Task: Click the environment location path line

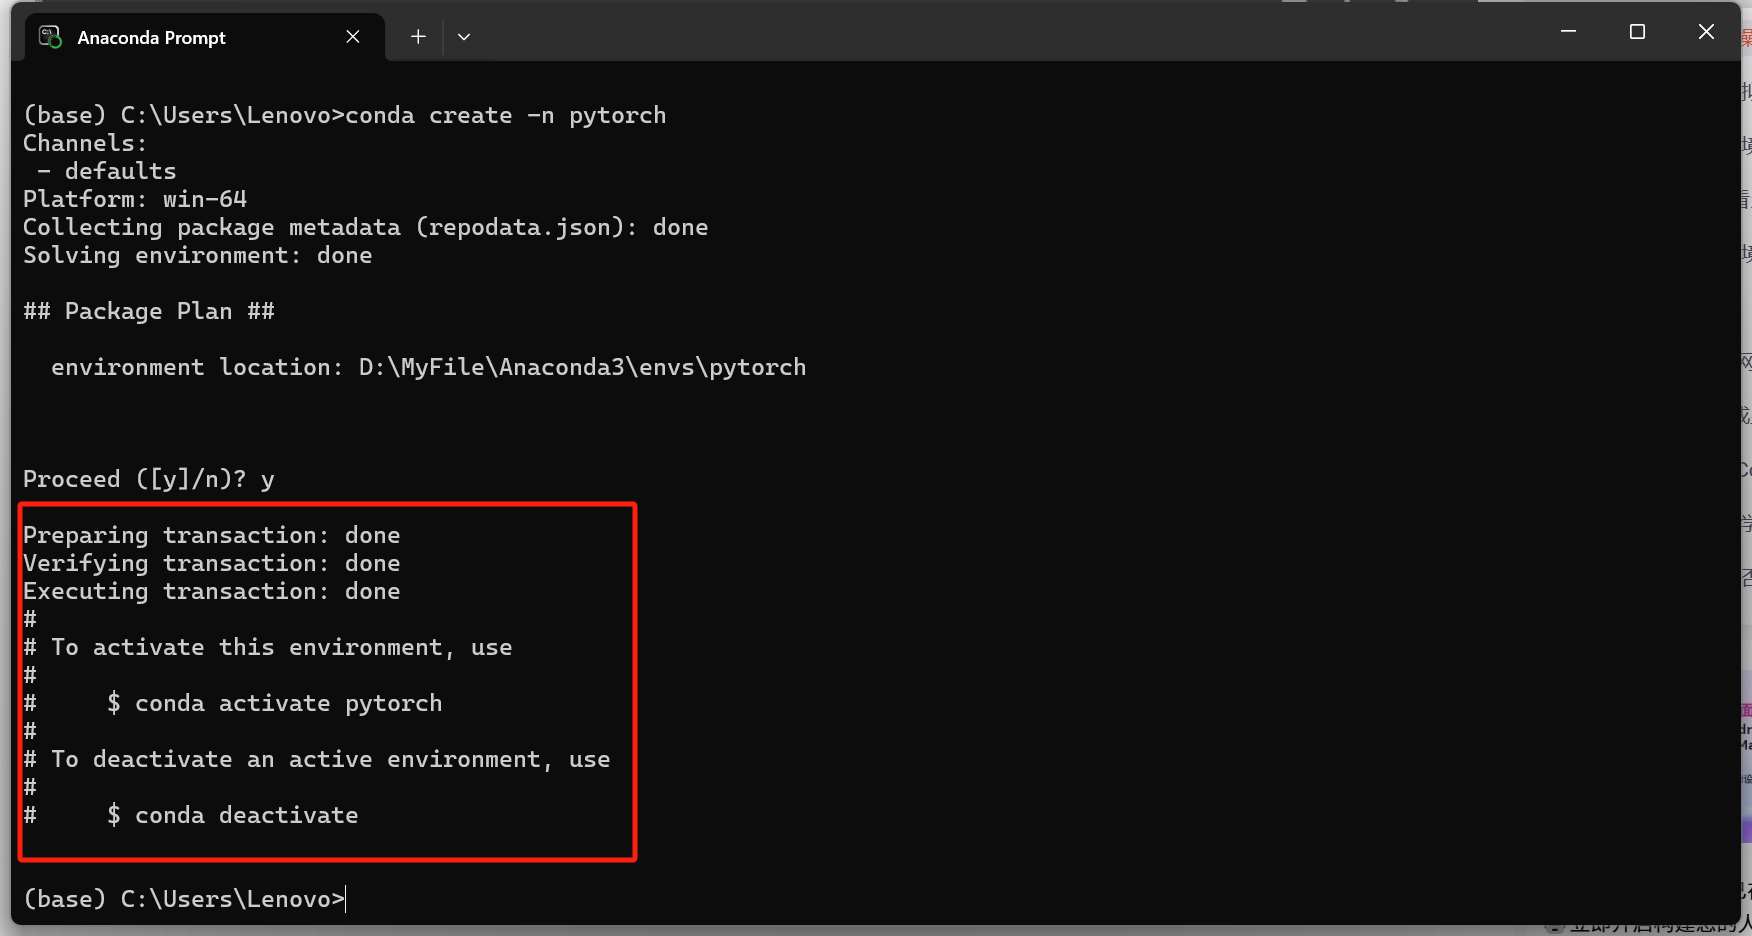Action: pos(429,367)
